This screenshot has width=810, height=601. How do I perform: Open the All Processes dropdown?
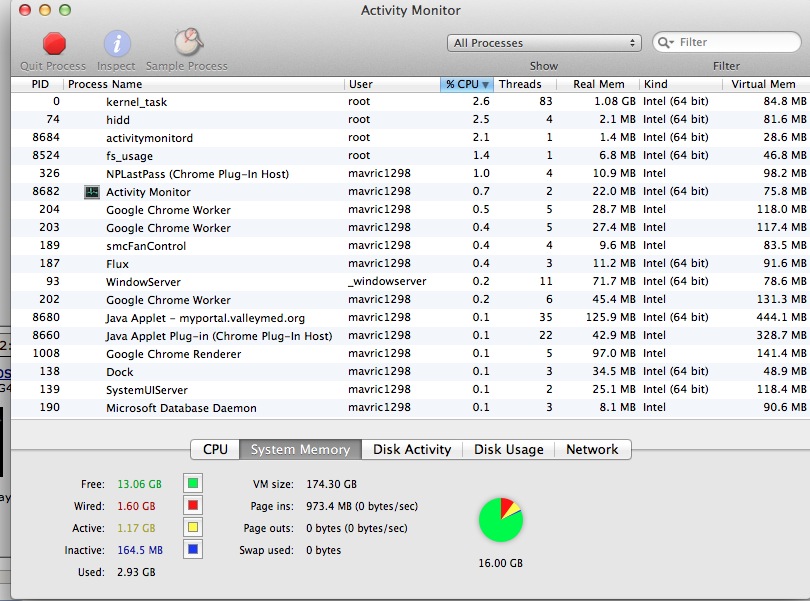(x=544, y=43)
